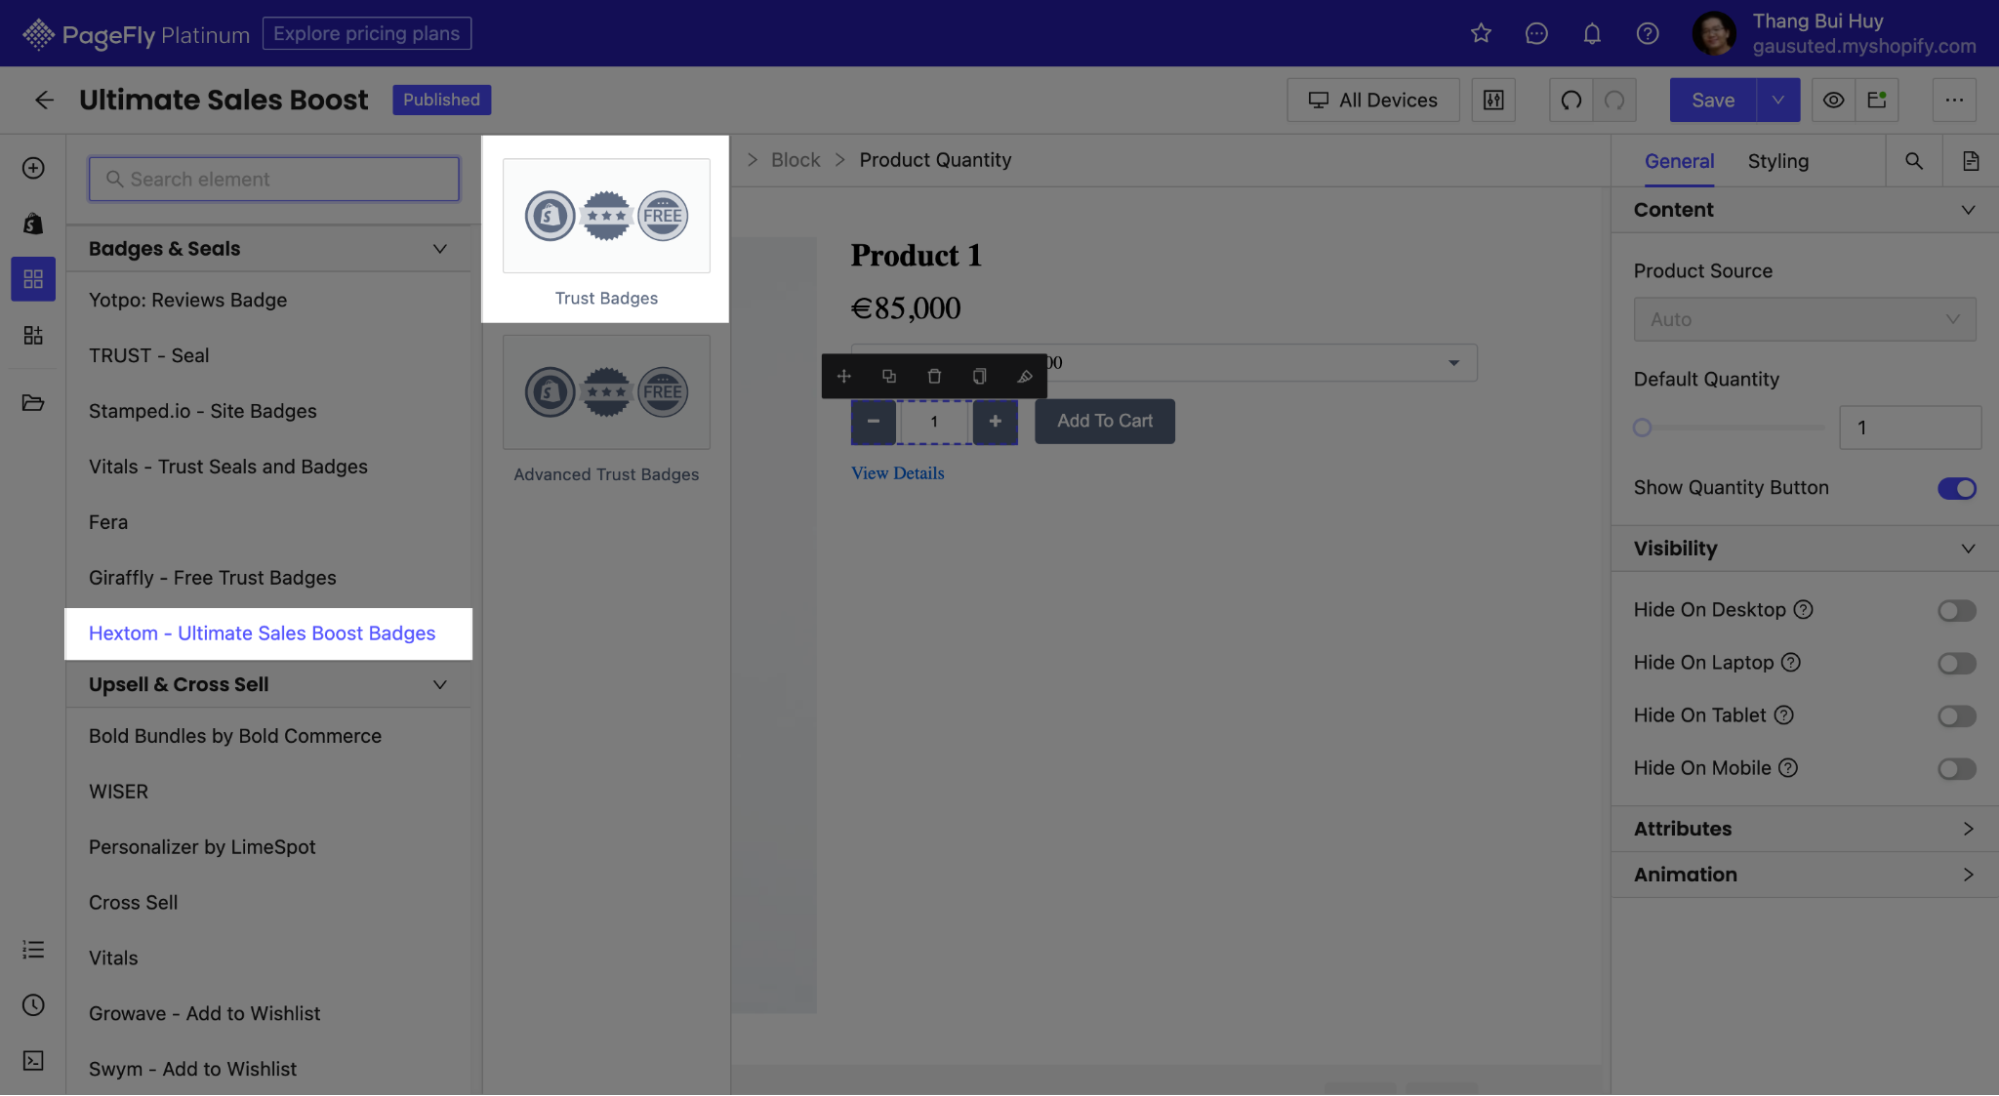The image size is (1999, 1096).
Task: Open the add section blocks sidebar icon
Action: pyautogui.click(x=33, y=335)
